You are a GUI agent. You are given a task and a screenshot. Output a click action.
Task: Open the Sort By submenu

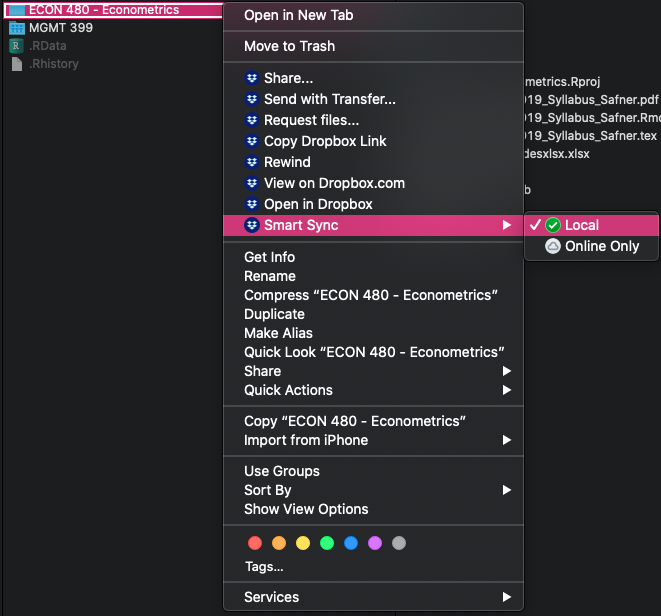pyautogui.click(x=268, y=490)
